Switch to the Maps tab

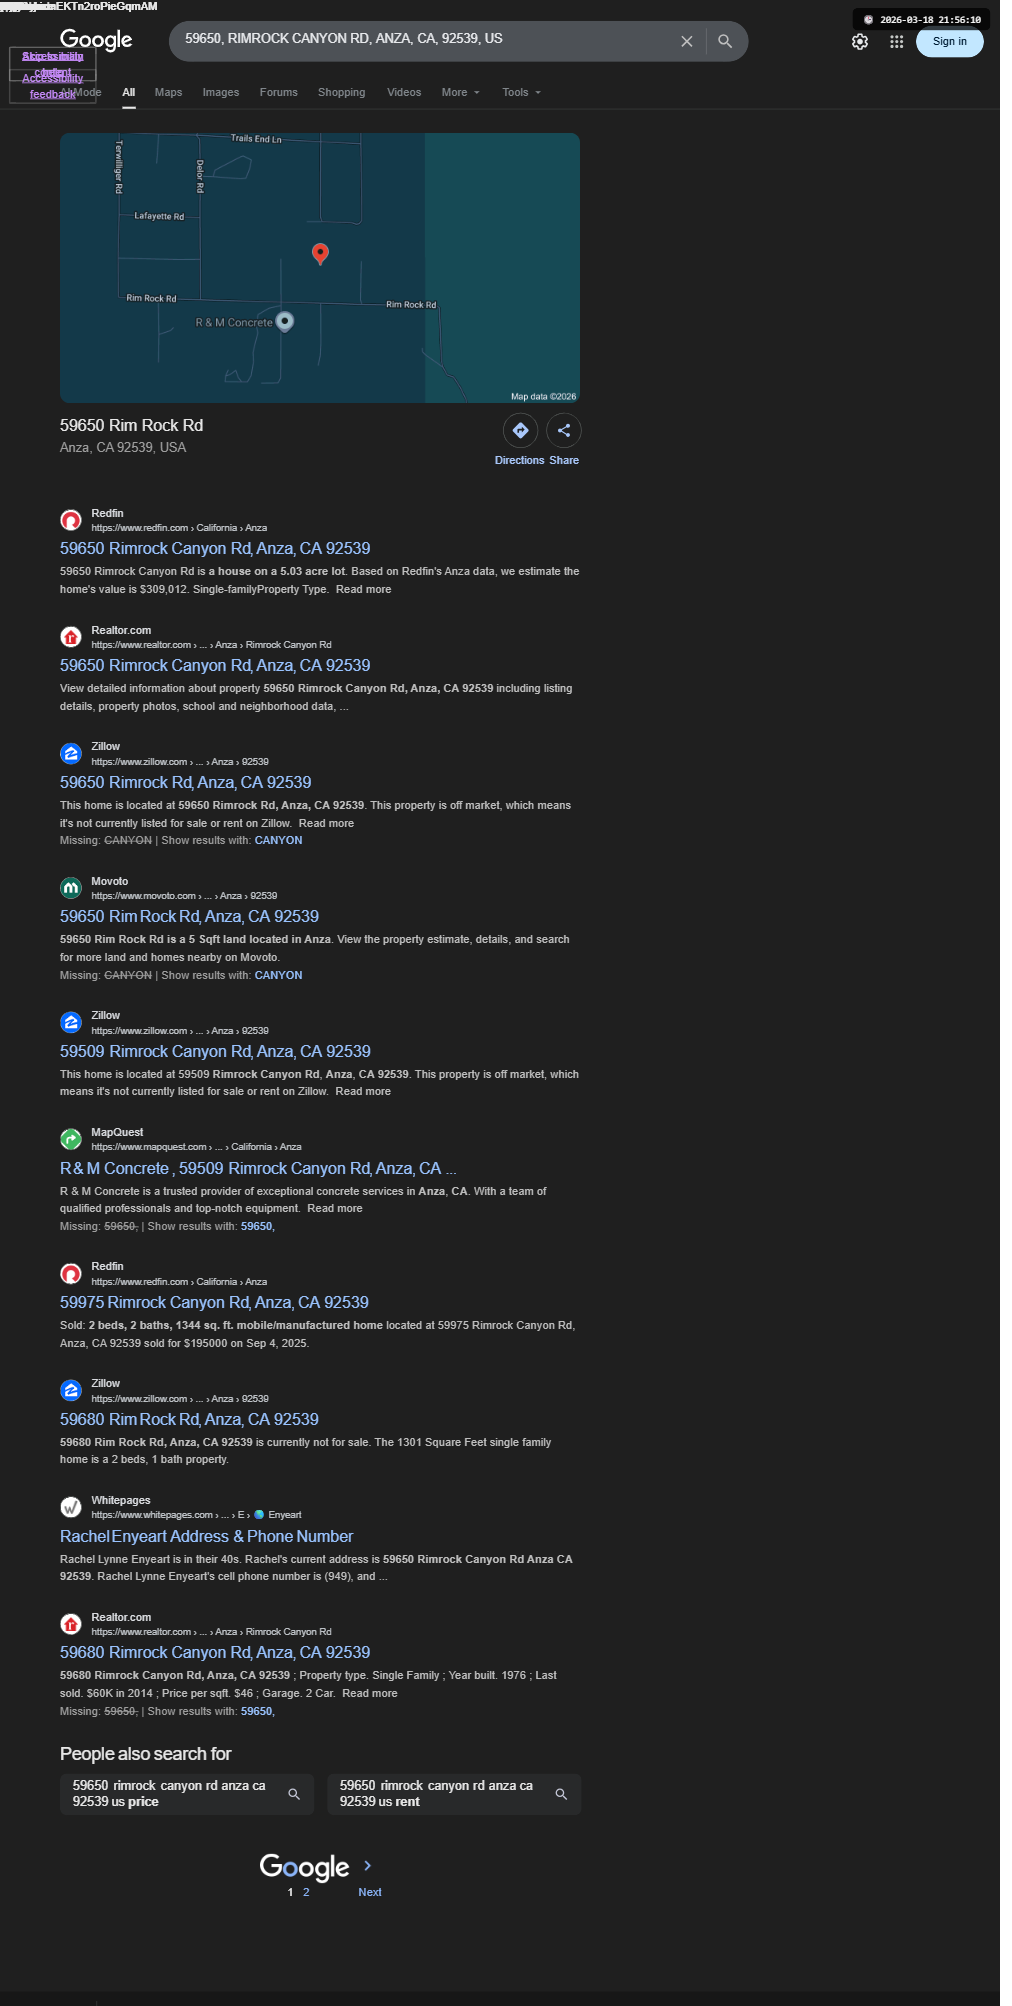[168, 92]
